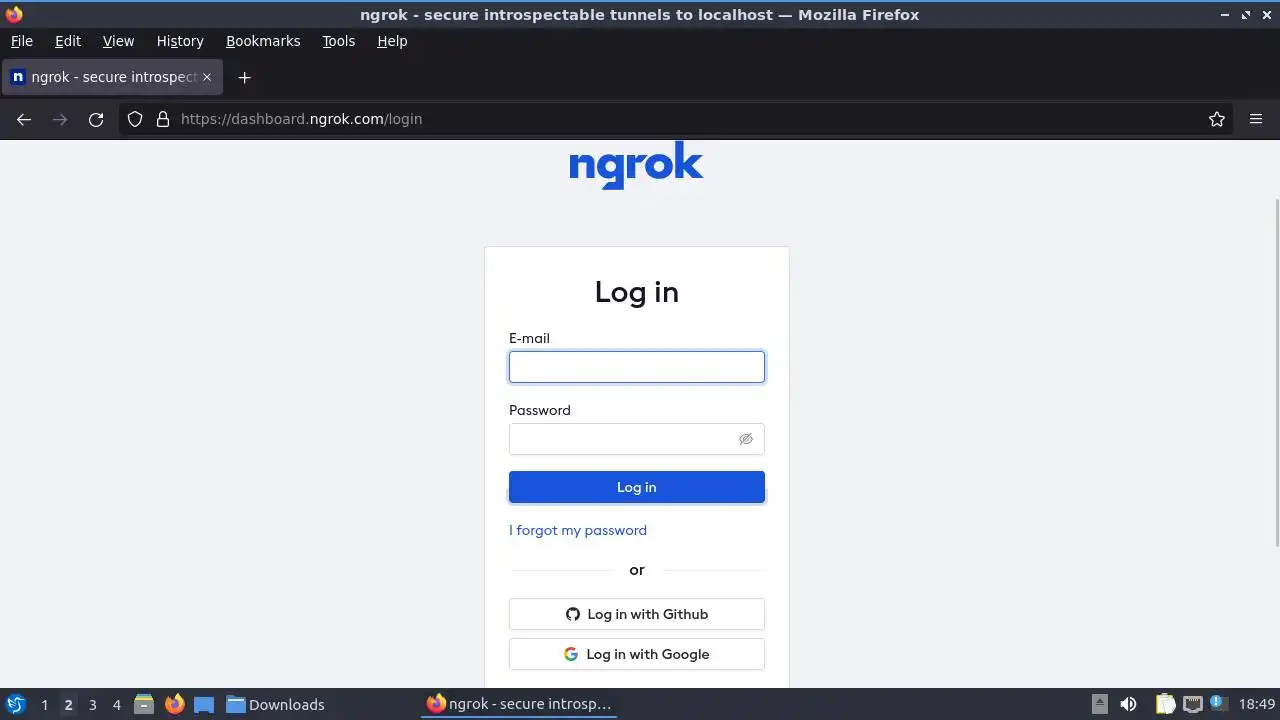
Task: Open the Bookmarks menu
Action: pyautogui.click(x=263, y=41)
